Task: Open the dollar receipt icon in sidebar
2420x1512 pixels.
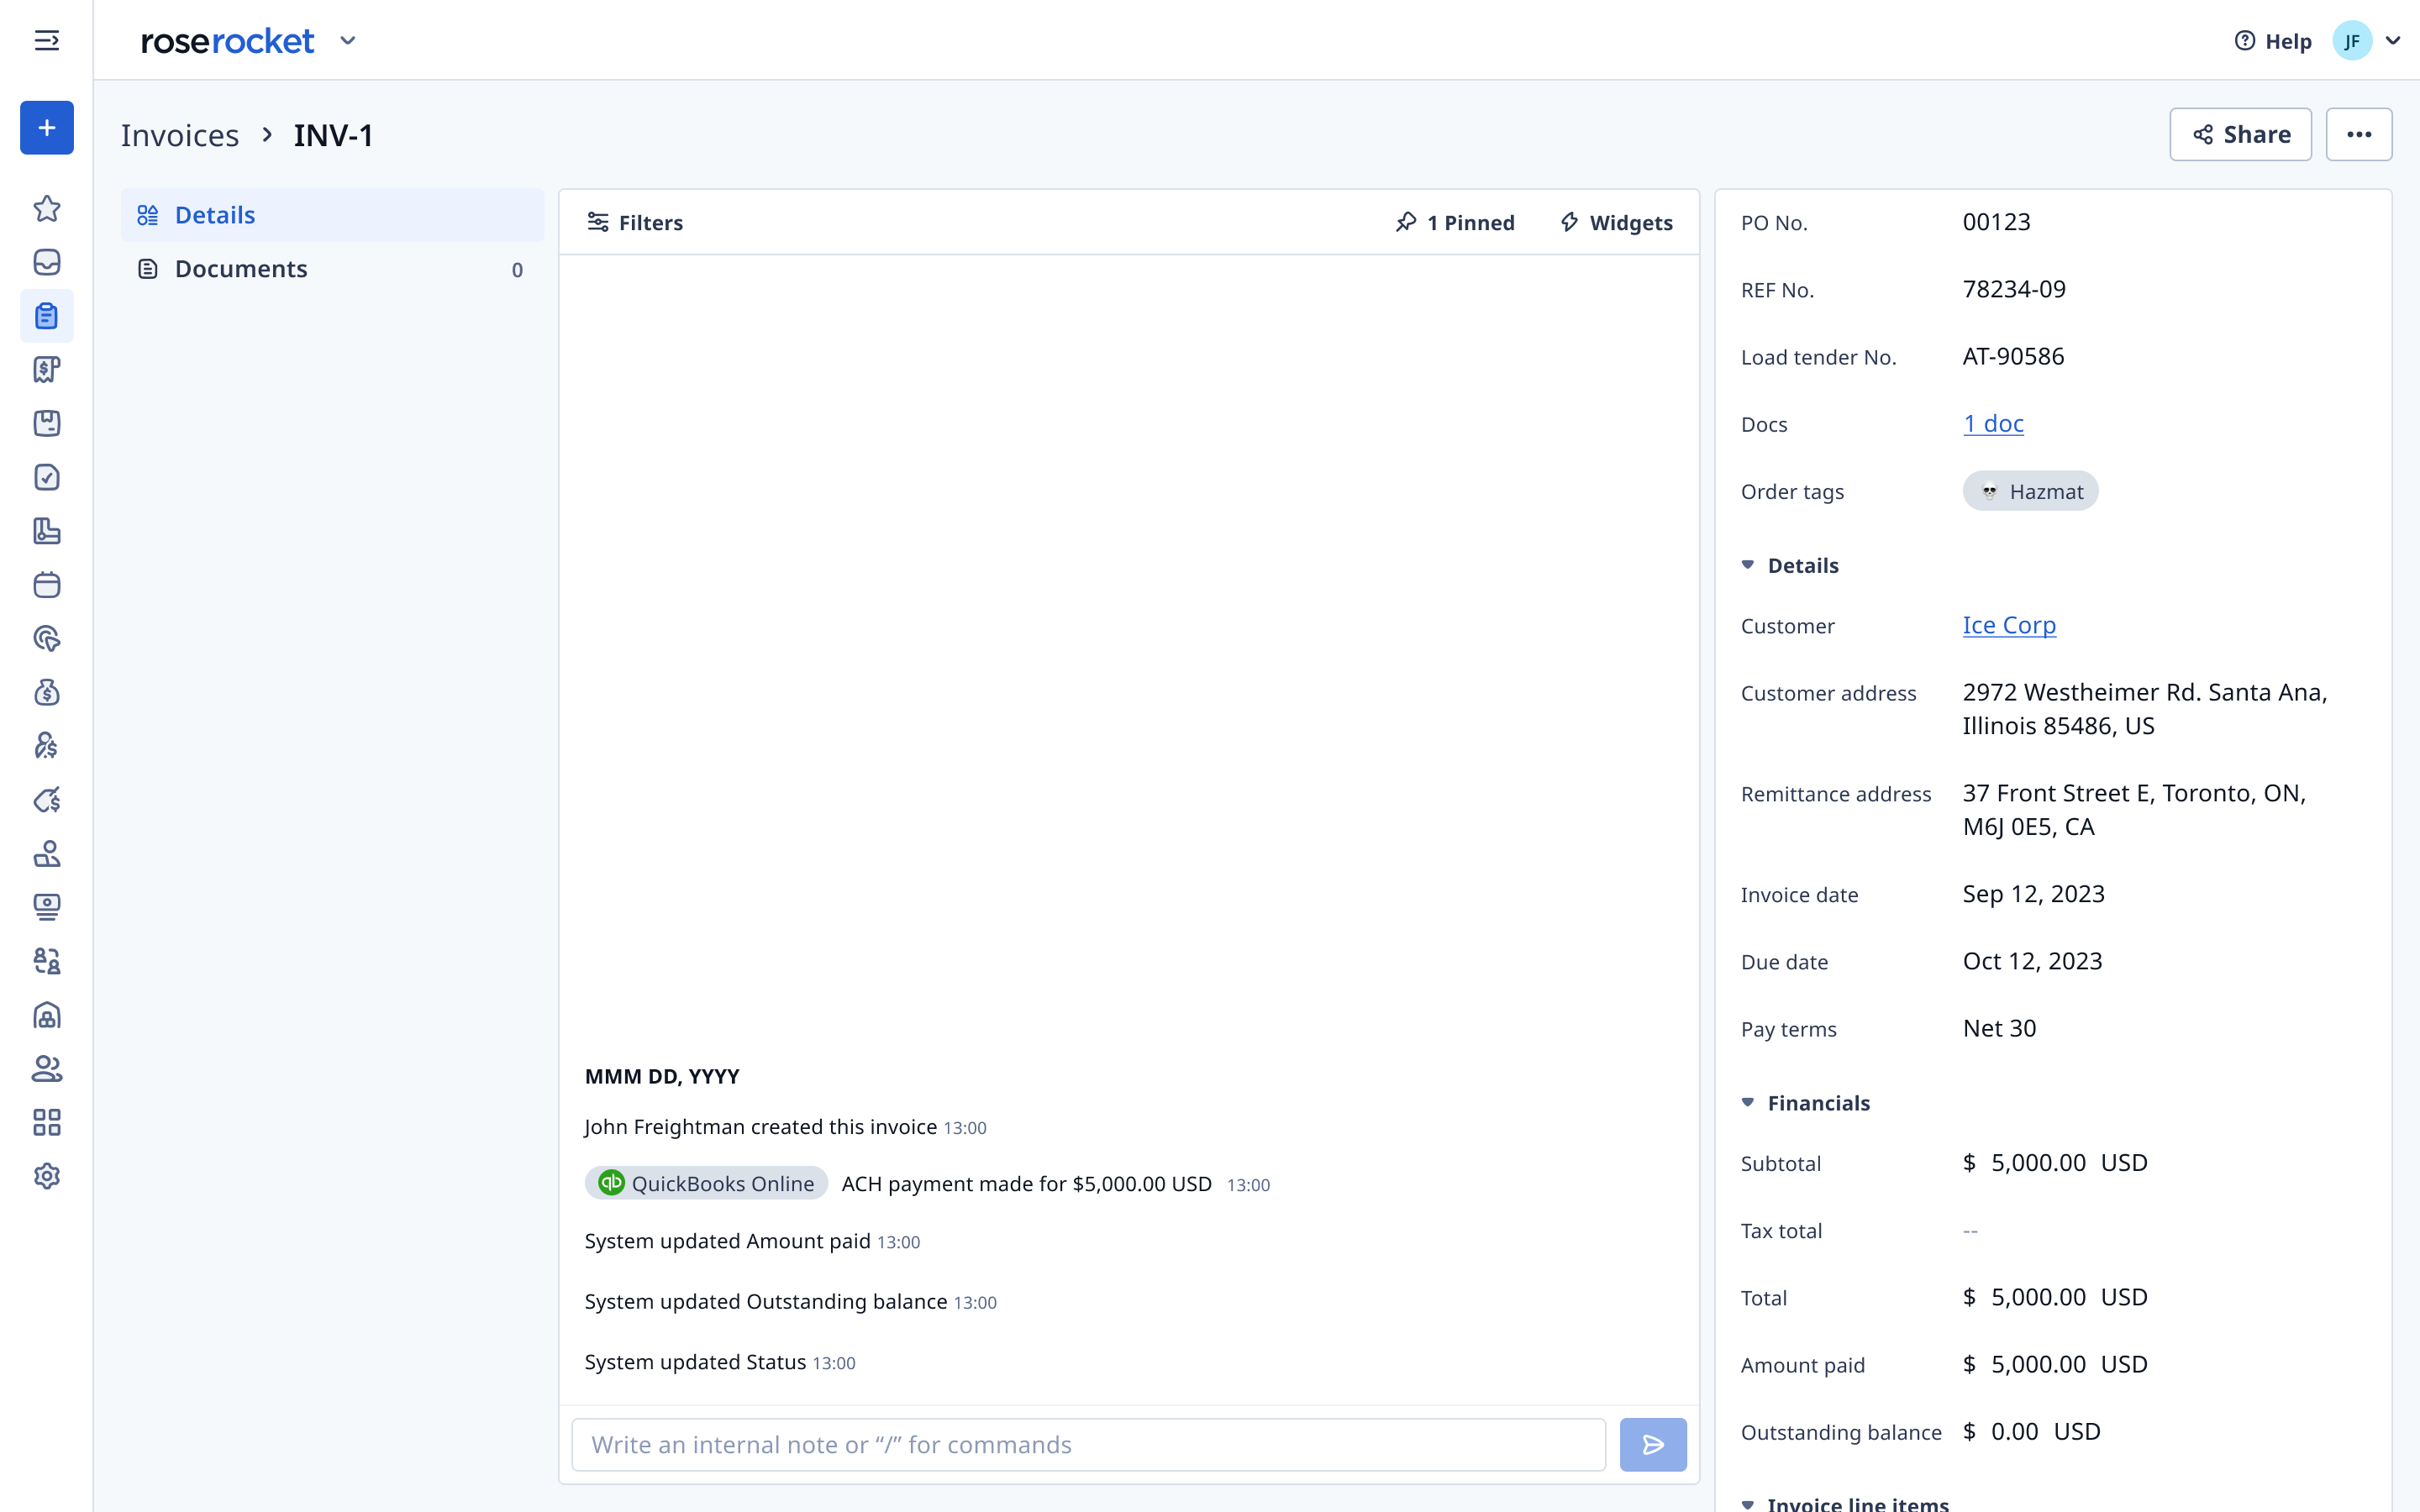Action: [47, 370]
